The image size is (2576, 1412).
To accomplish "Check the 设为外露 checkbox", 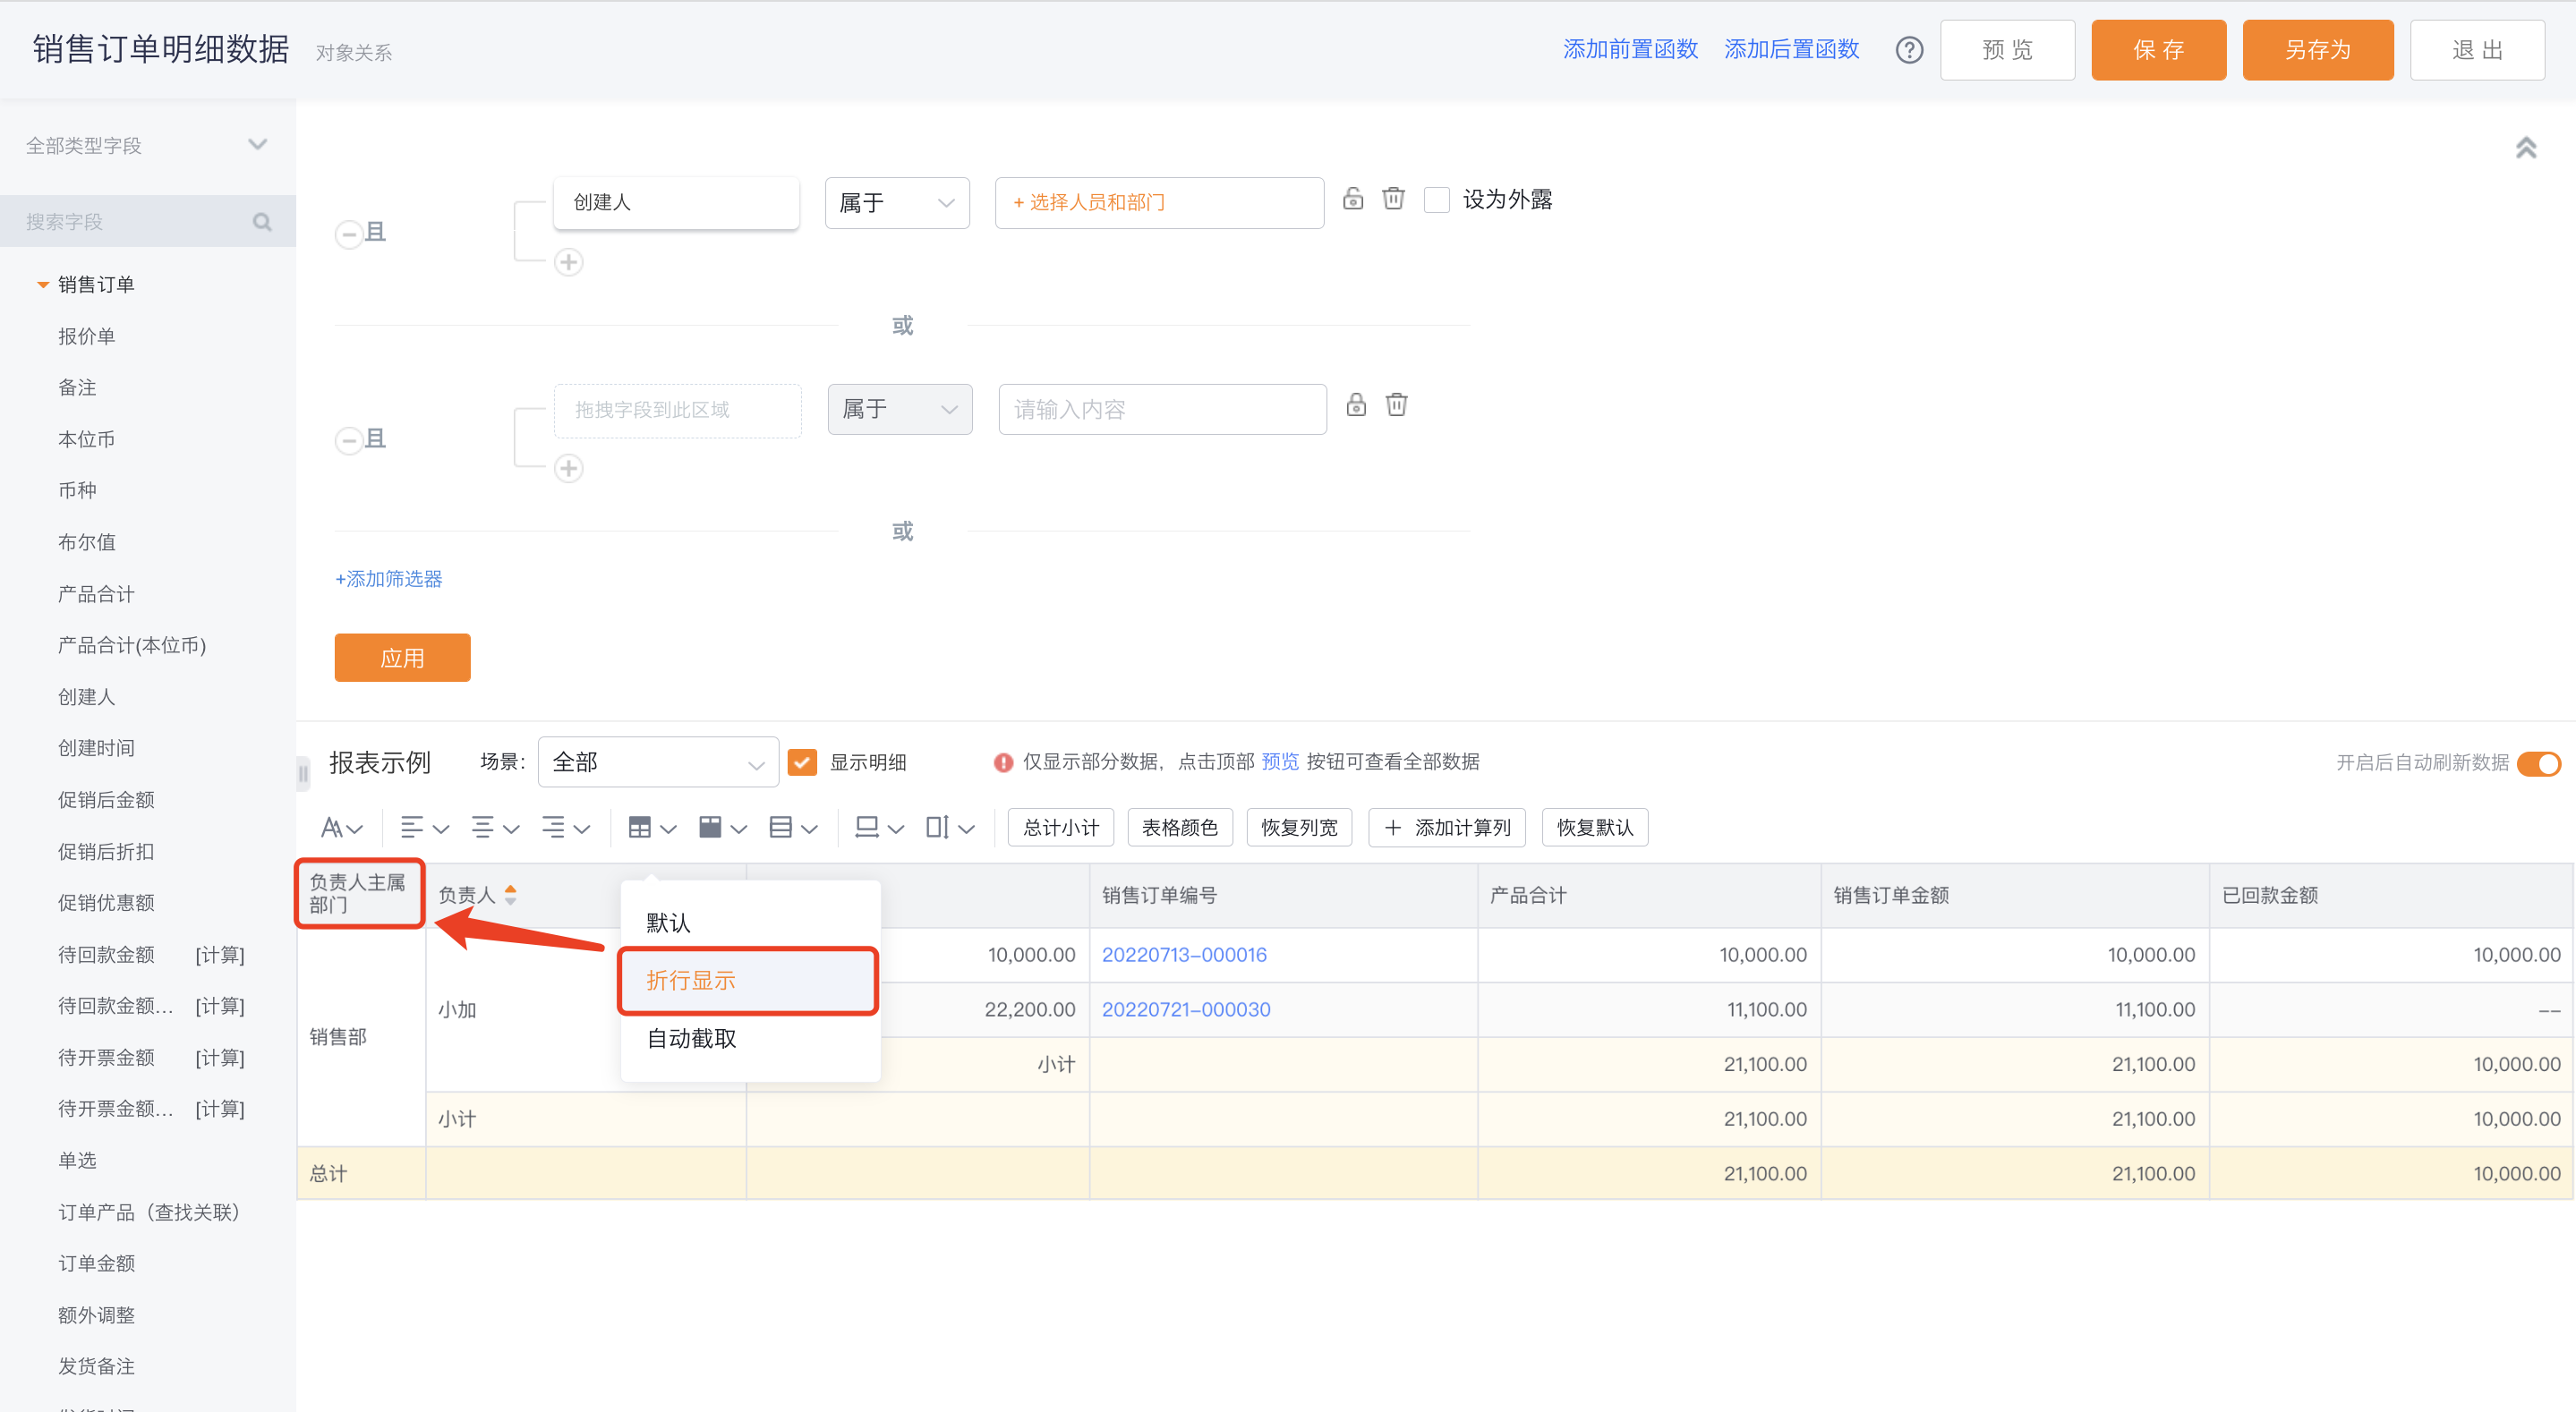I will [1436, 199].
